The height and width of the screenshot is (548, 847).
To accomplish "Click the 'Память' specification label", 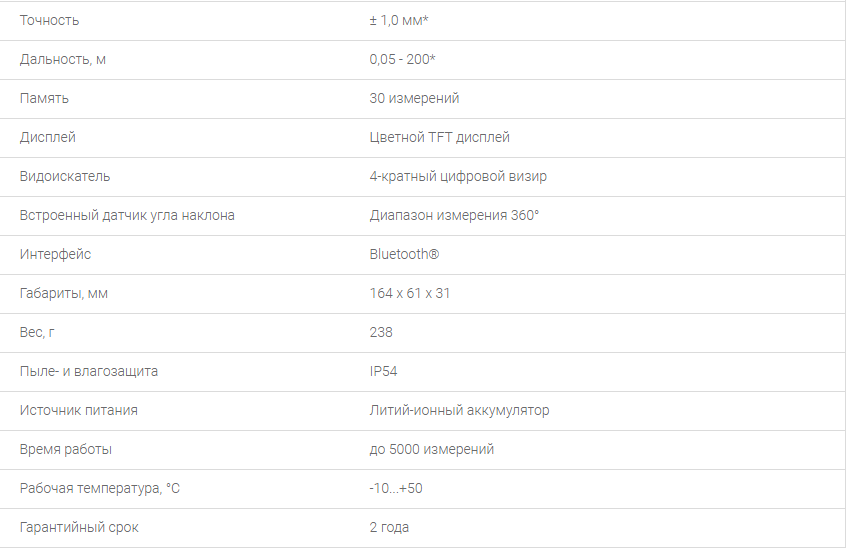I will coord(44,98).
